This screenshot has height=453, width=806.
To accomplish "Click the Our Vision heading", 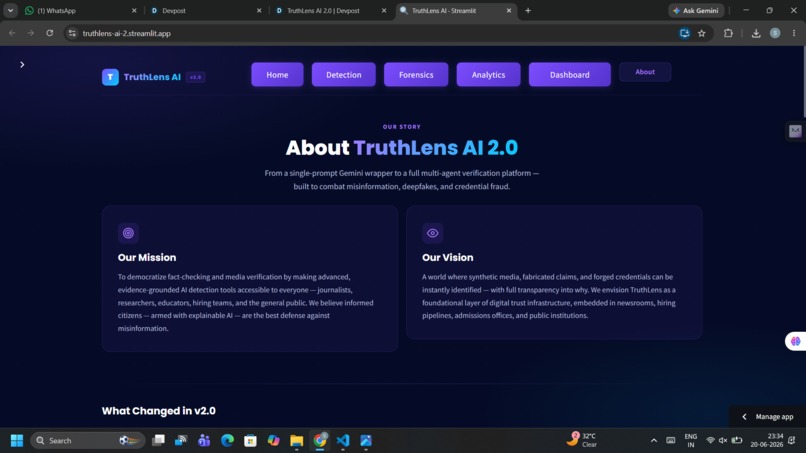I will [448, 258].
